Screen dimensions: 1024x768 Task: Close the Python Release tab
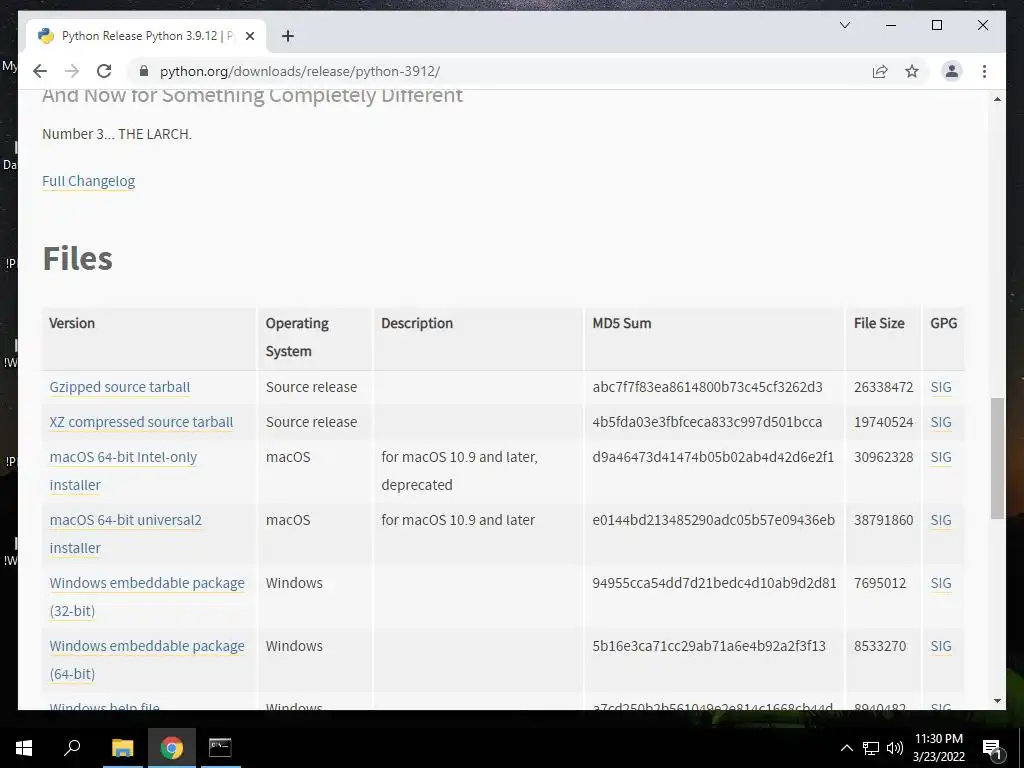(249, 36)
